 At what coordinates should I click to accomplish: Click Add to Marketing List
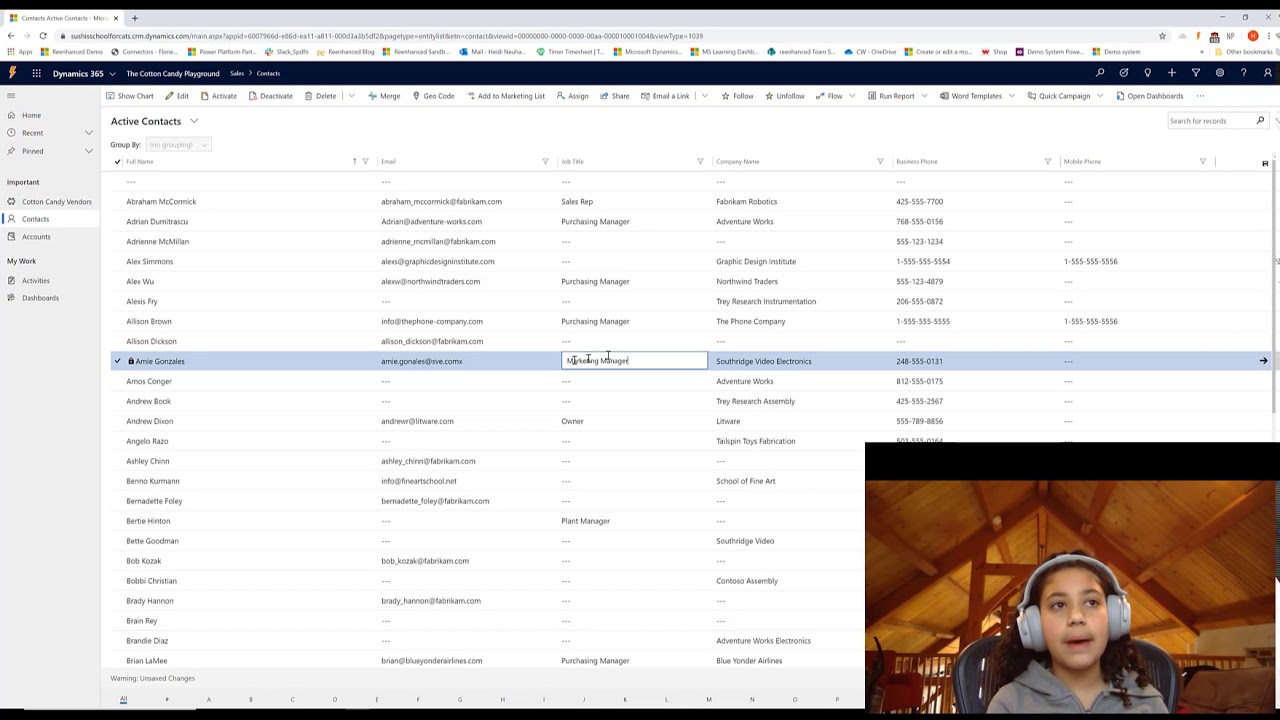click(x=505, y=96)
